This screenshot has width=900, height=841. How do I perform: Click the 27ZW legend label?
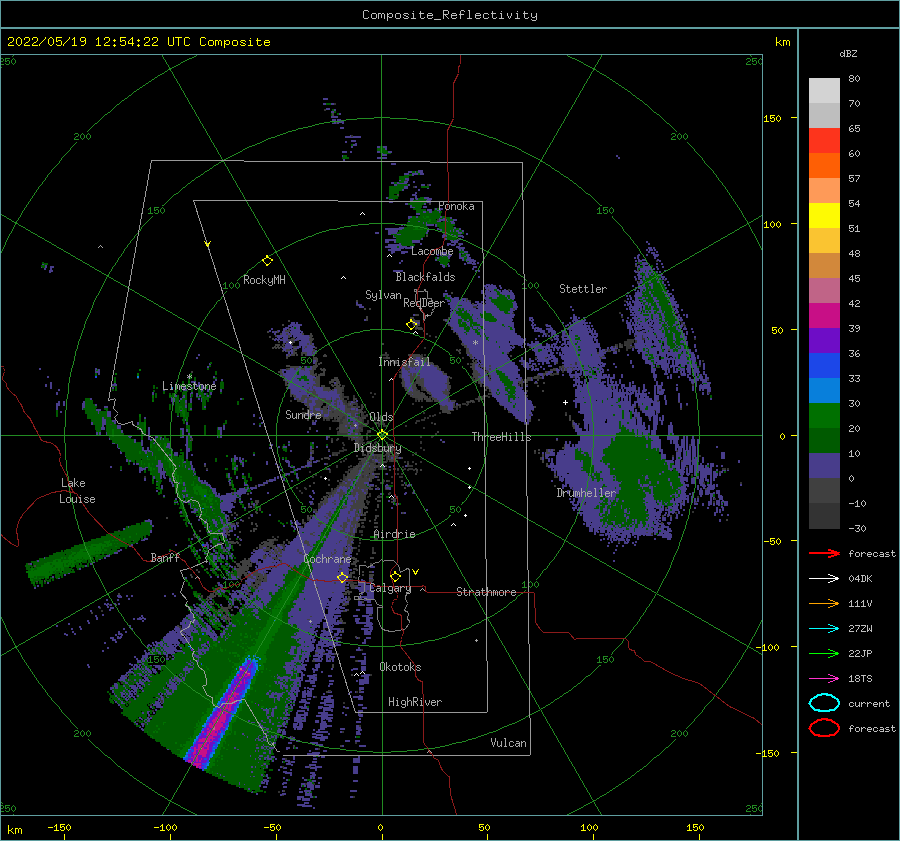click(860, 629)
